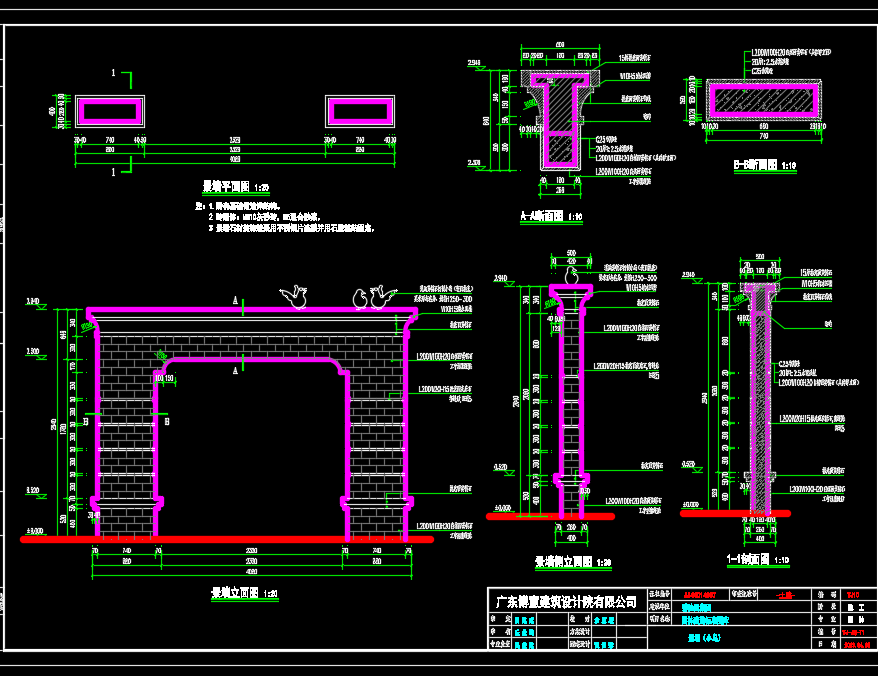Select the hatched column in the 1-1 section
Viewport: 878px width, 676px height.
pyautogui.click(x=759, y=399)
